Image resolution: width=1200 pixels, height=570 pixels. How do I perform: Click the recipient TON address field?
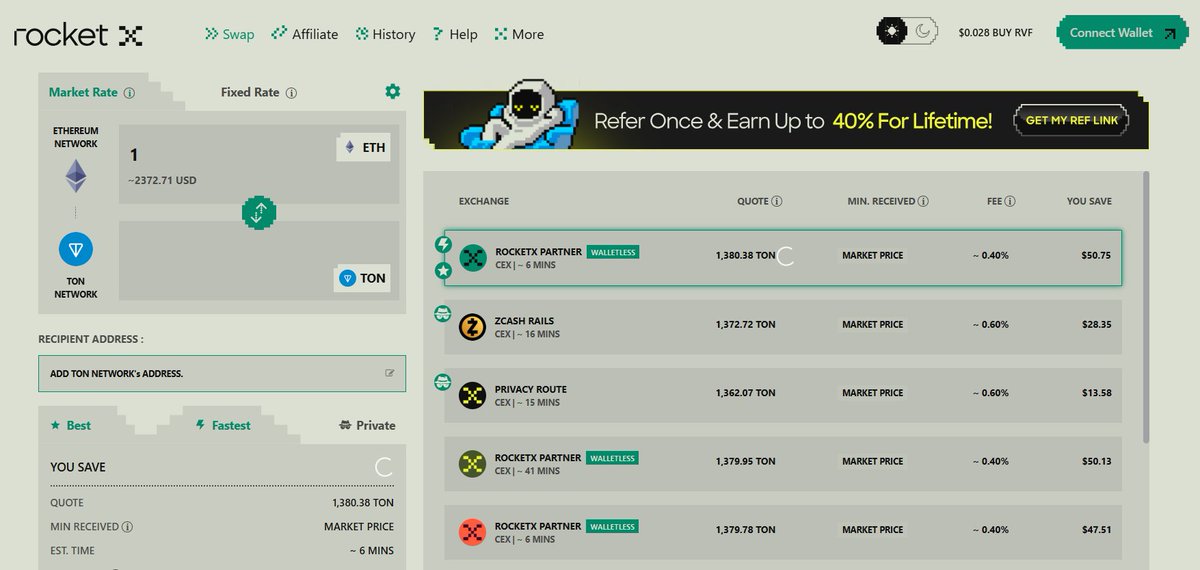pos(222,373)
